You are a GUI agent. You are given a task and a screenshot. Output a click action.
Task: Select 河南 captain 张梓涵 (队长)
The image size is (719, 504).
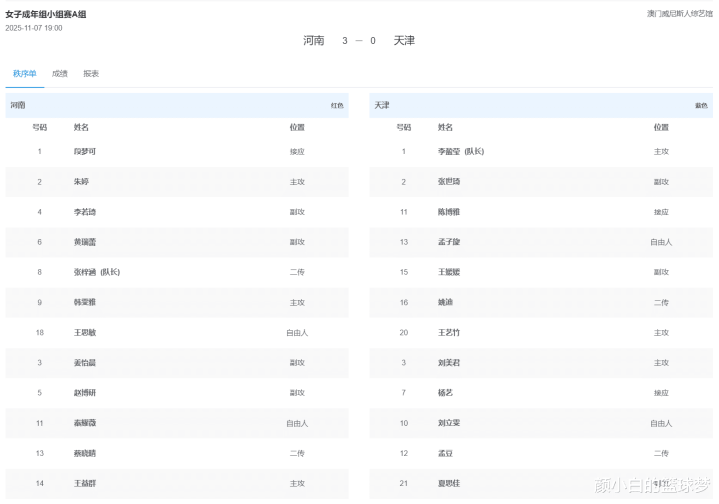97,272
